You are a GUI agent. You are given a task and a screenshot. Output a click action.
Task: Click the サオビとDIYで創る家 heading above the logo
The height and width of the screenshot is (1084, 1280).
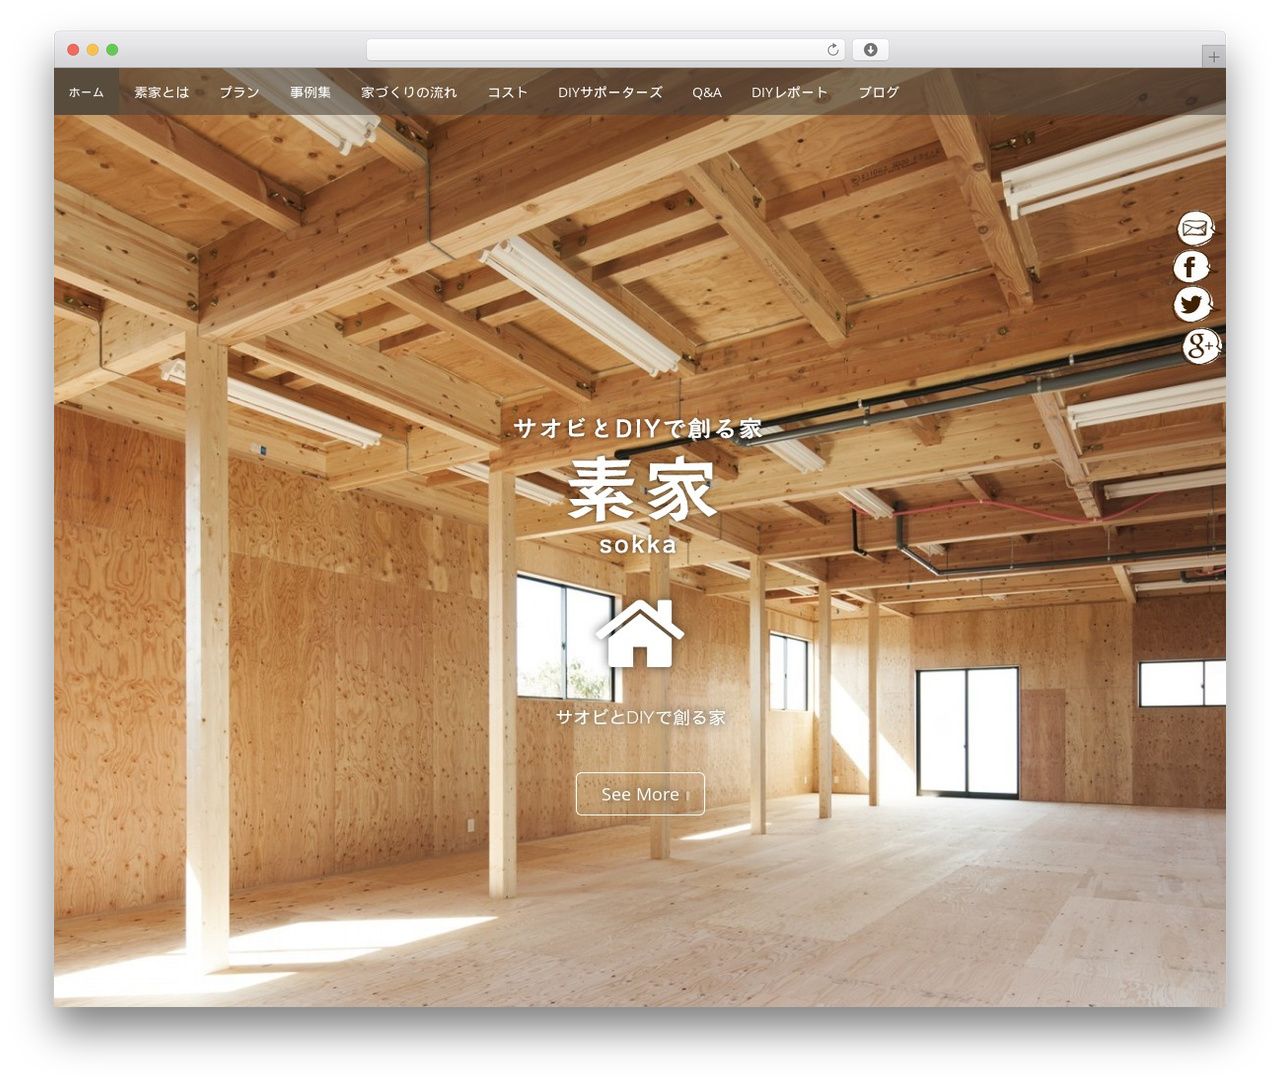point(638,429)
